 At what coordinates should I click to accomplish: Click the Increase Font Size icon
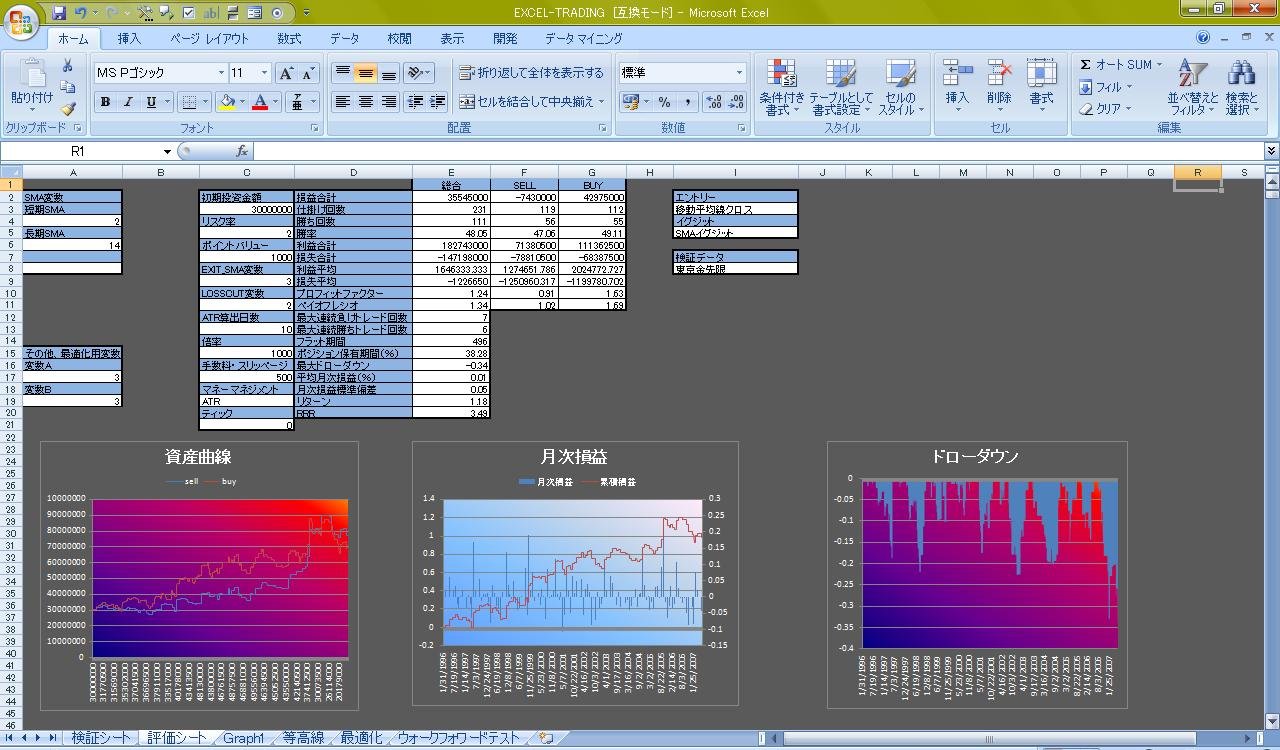click(x=286, y=73)
